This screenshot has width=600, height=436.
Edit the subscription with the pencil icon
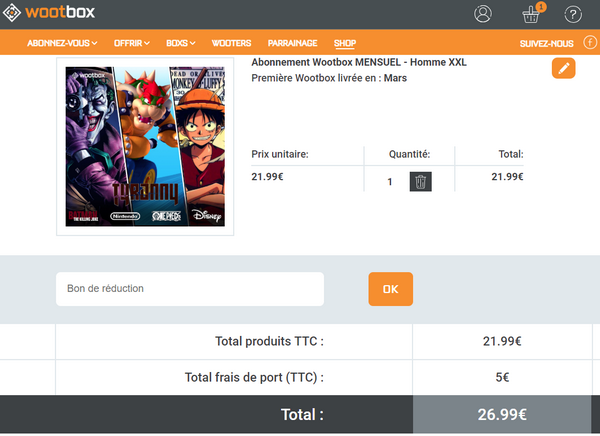tap(563, 68)
